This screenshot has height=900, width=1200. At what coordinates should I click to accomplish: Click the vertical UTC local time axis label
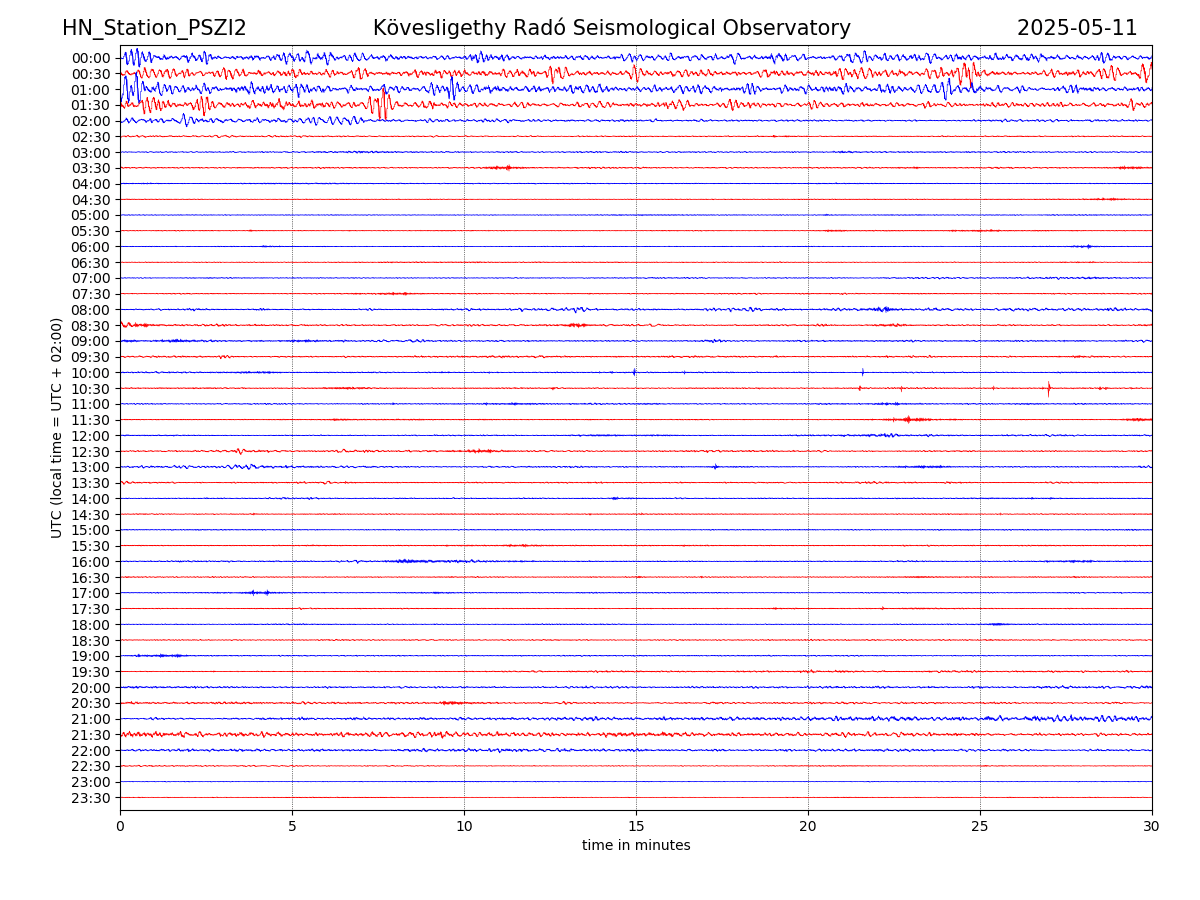coord(57,427)
